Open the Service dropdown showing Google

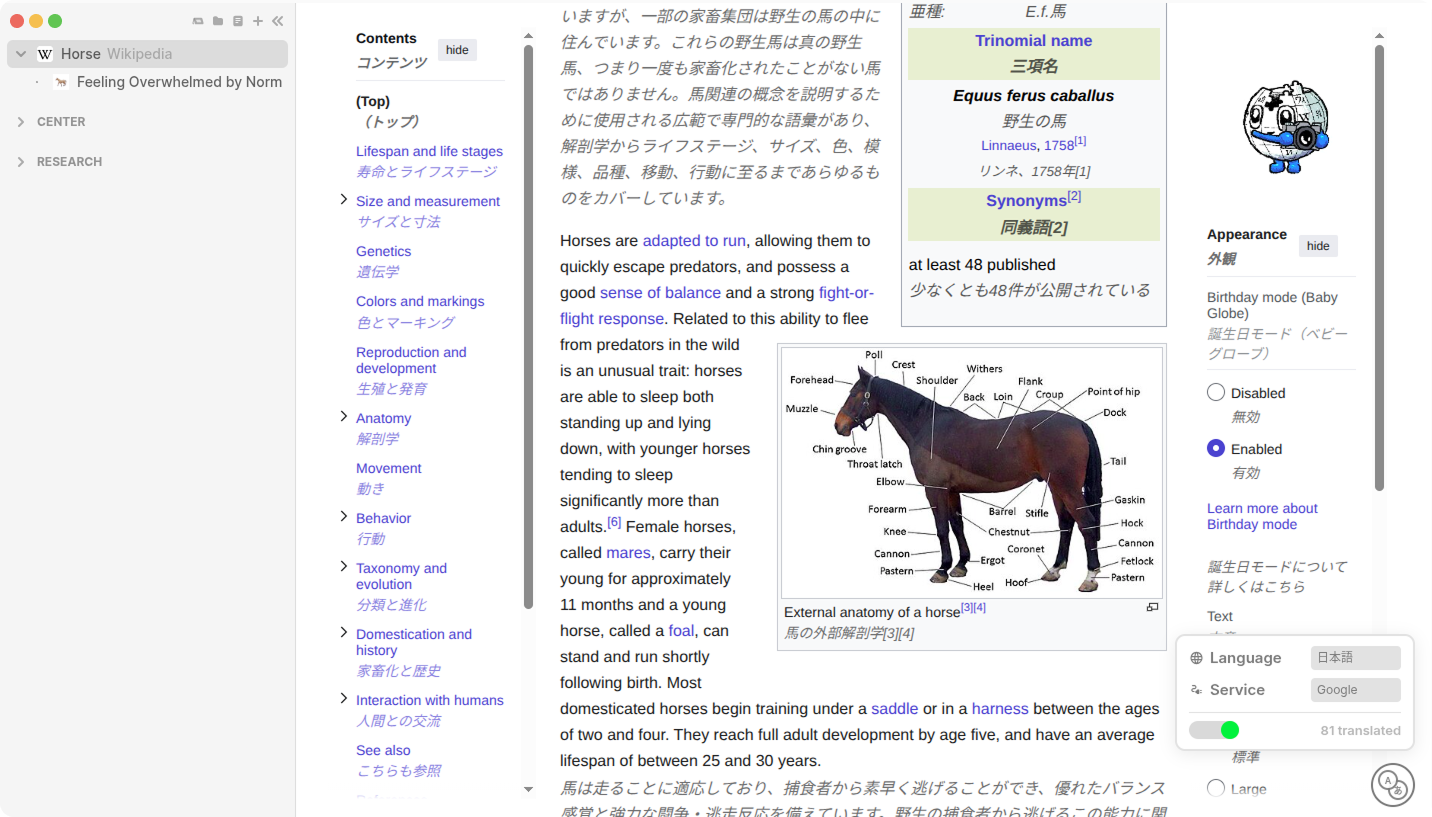[1355, 690]
